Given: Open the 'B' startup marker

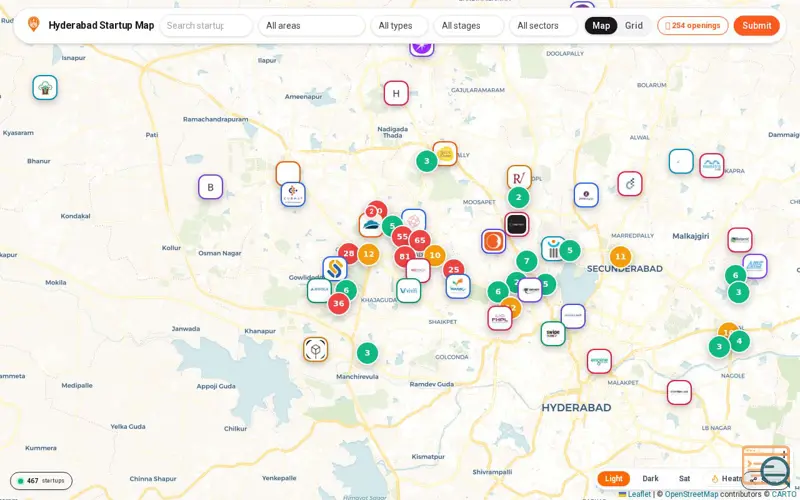Looking at the screenshot, I should [210, 187].
